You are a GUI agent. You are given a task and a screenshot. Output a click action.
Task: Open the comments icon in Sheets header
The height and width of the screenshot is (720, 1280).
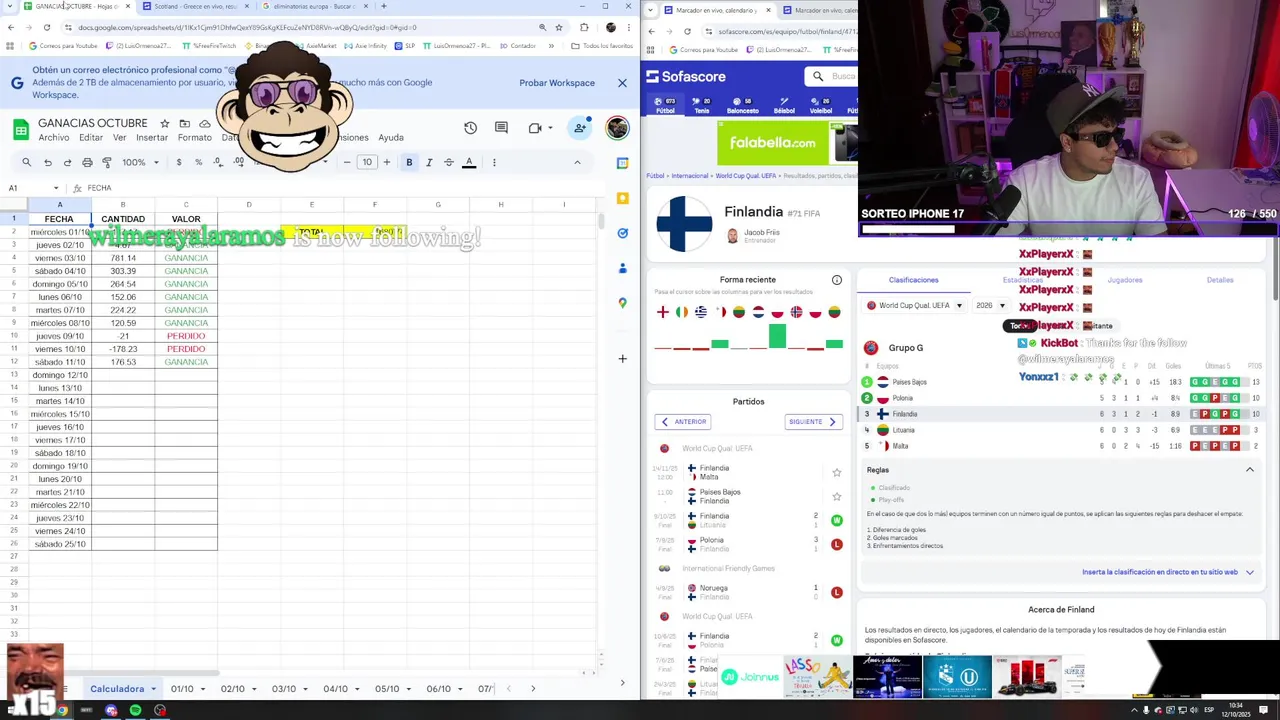click(501, 128)
